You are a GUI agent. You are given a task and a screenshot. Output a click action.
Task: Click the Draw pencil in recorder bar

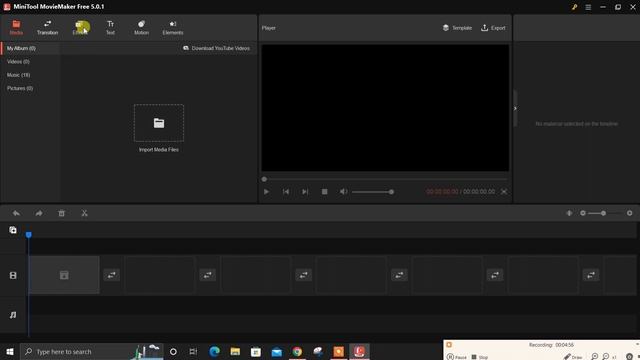(x=573, y=357)
